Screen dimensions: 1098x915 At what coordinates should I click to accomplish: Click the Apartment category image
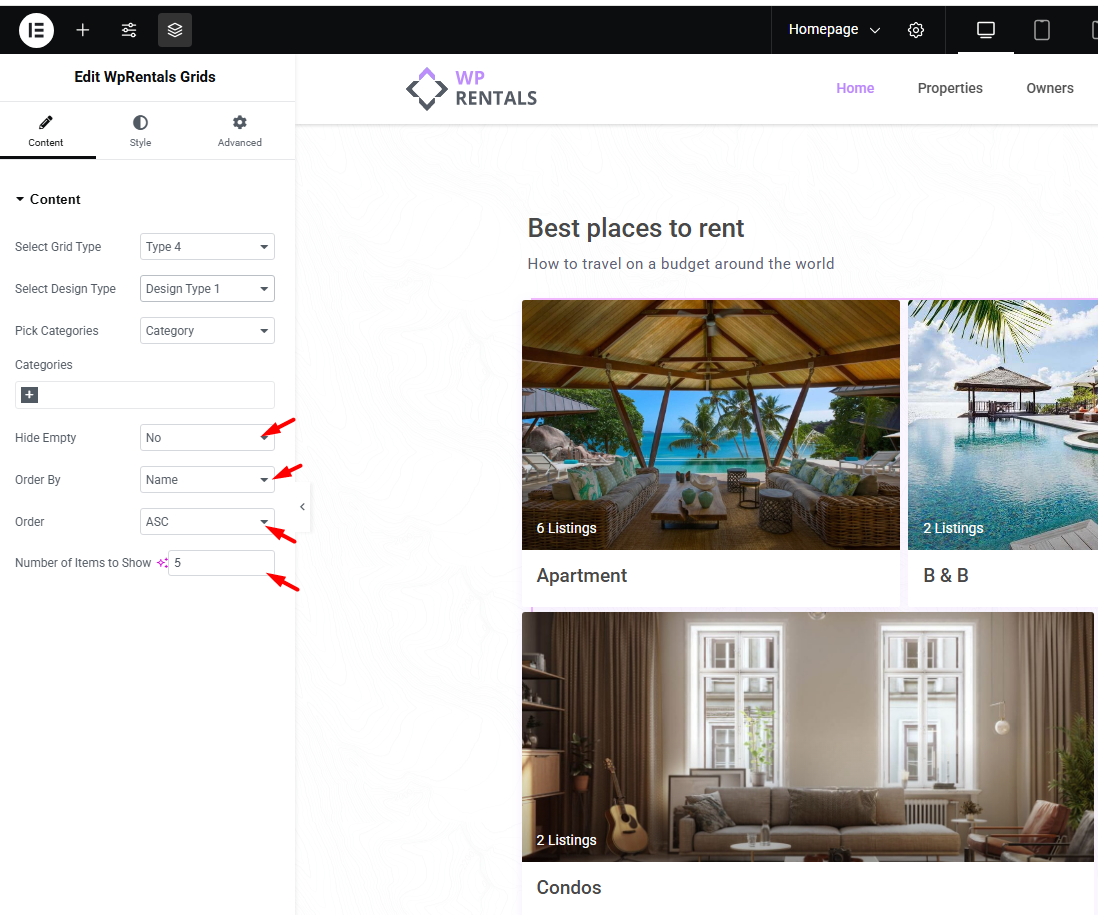[x=710, y=424]
